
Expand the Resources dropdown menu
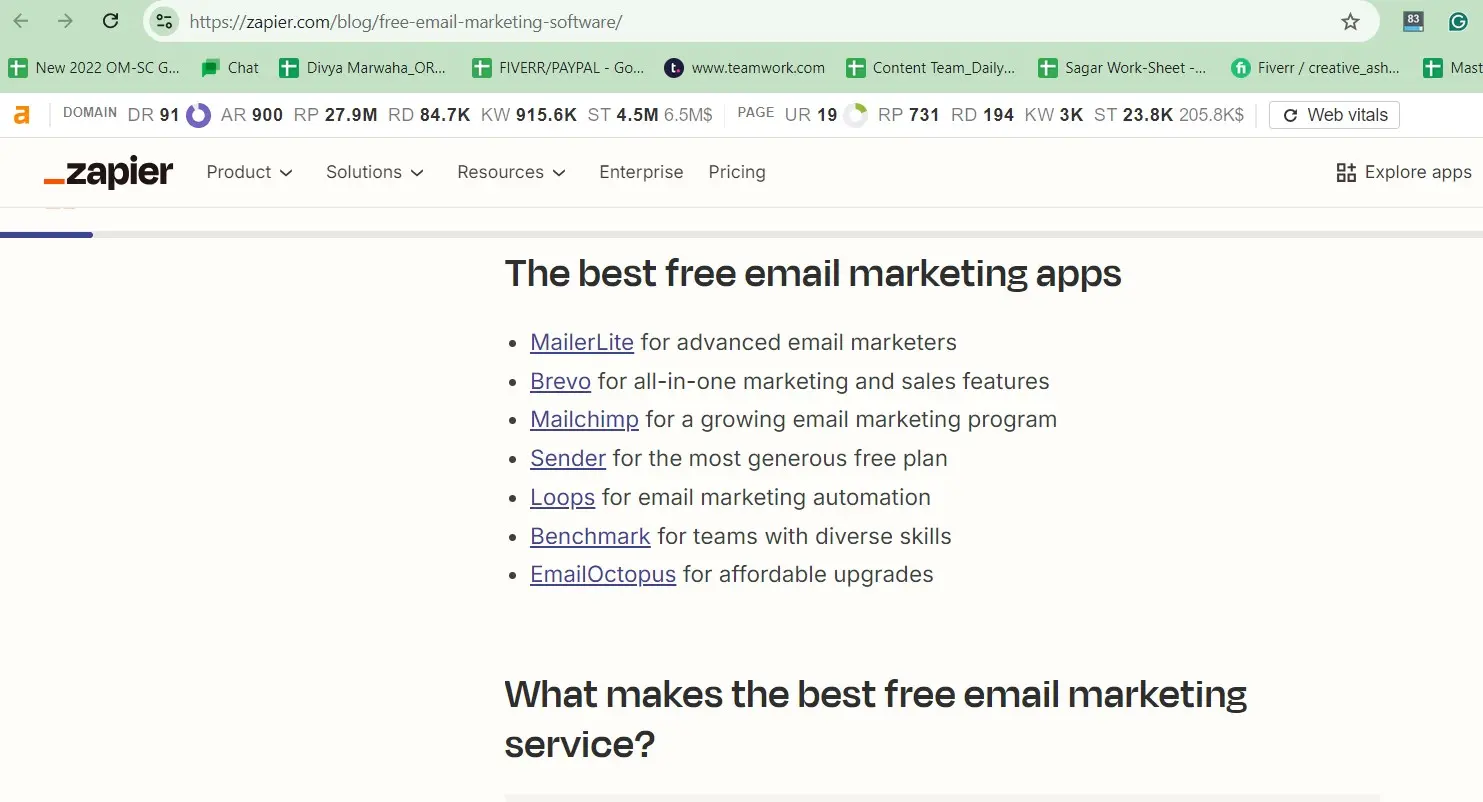512,172
